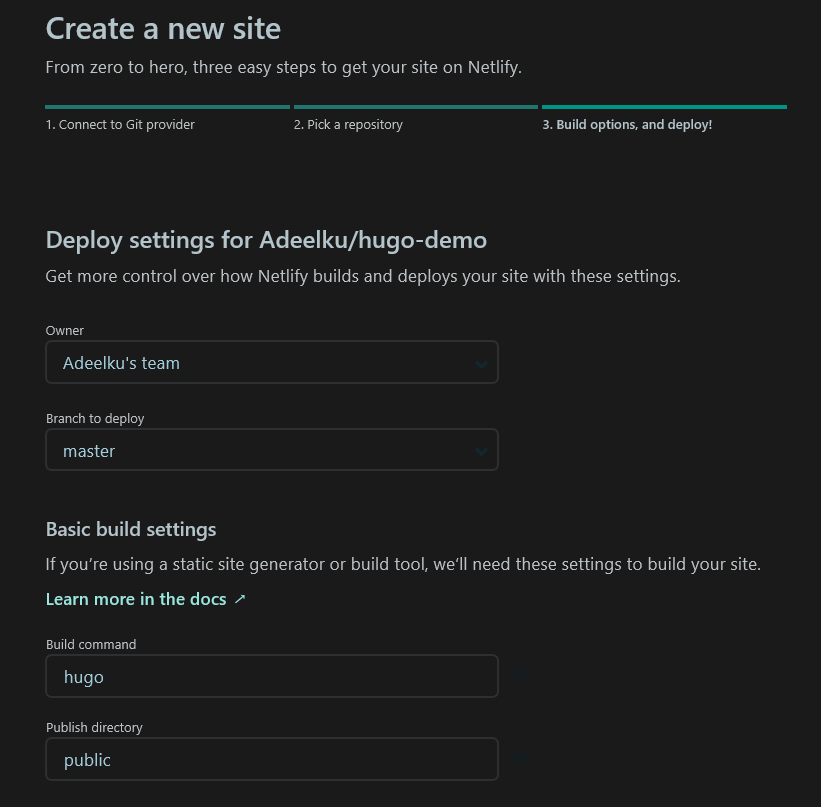Viewport: 821px width, 807px height.
Task: Select step 3 Build options, and deploy!
Action: [627, 125]
